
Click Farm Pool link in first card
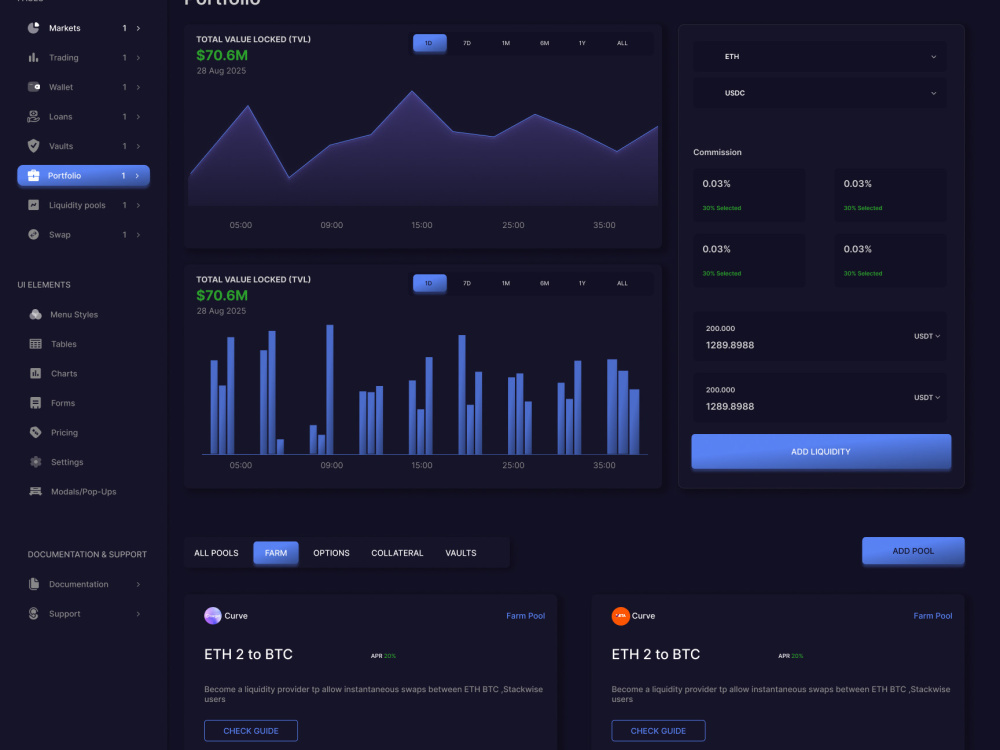(526, 615)
